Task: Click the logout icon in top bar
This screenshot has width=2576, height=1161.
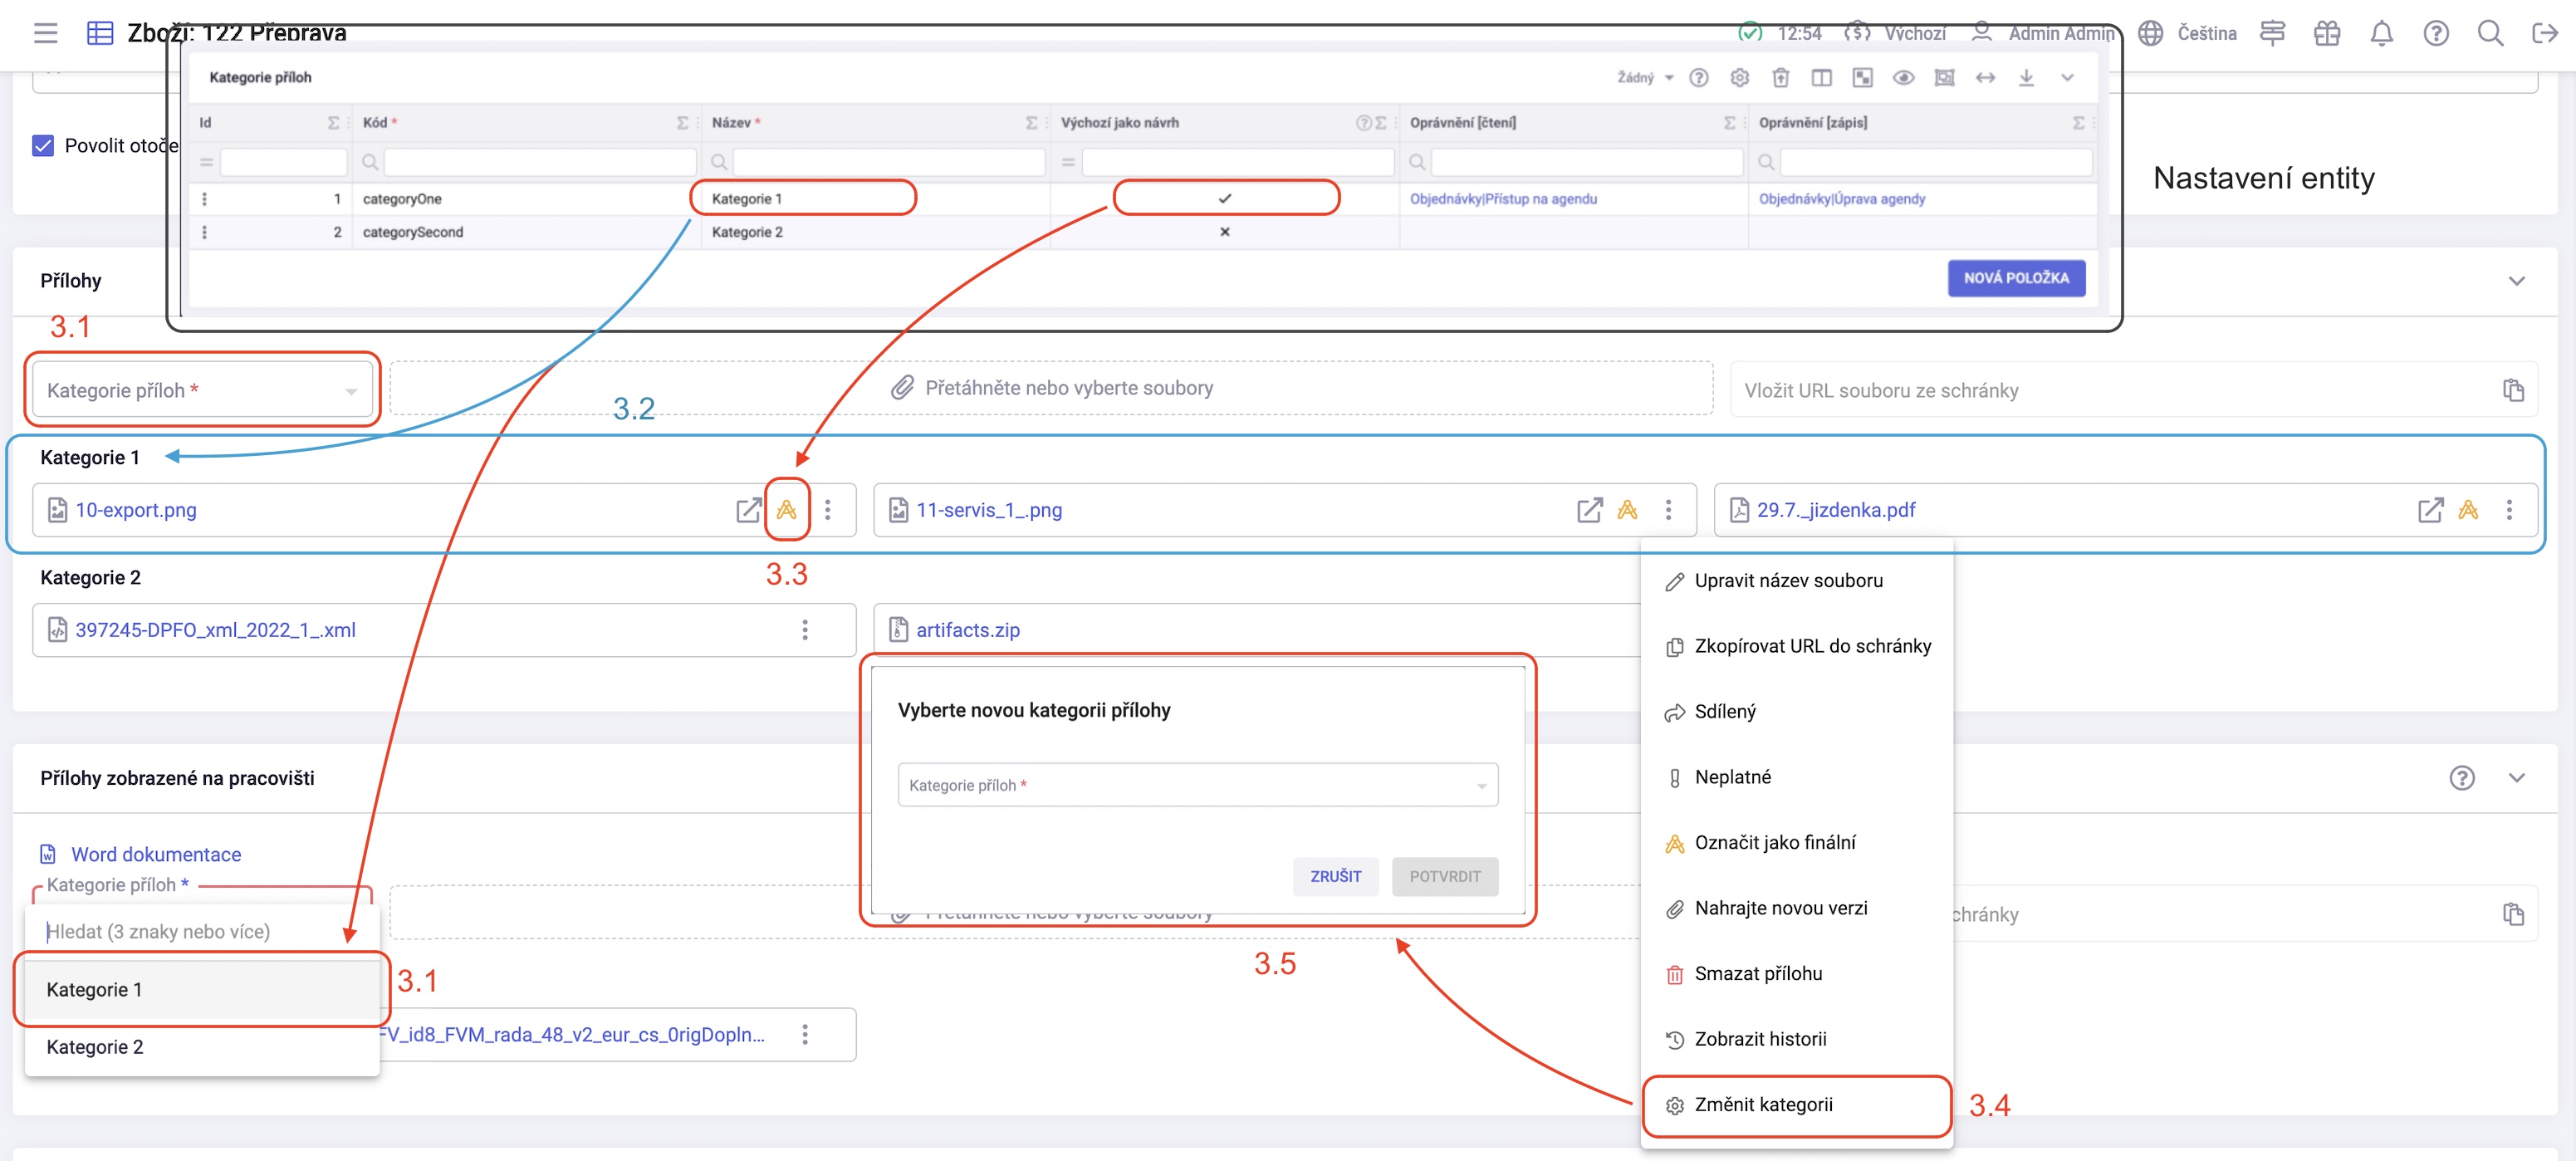Action: (2544, 34)
